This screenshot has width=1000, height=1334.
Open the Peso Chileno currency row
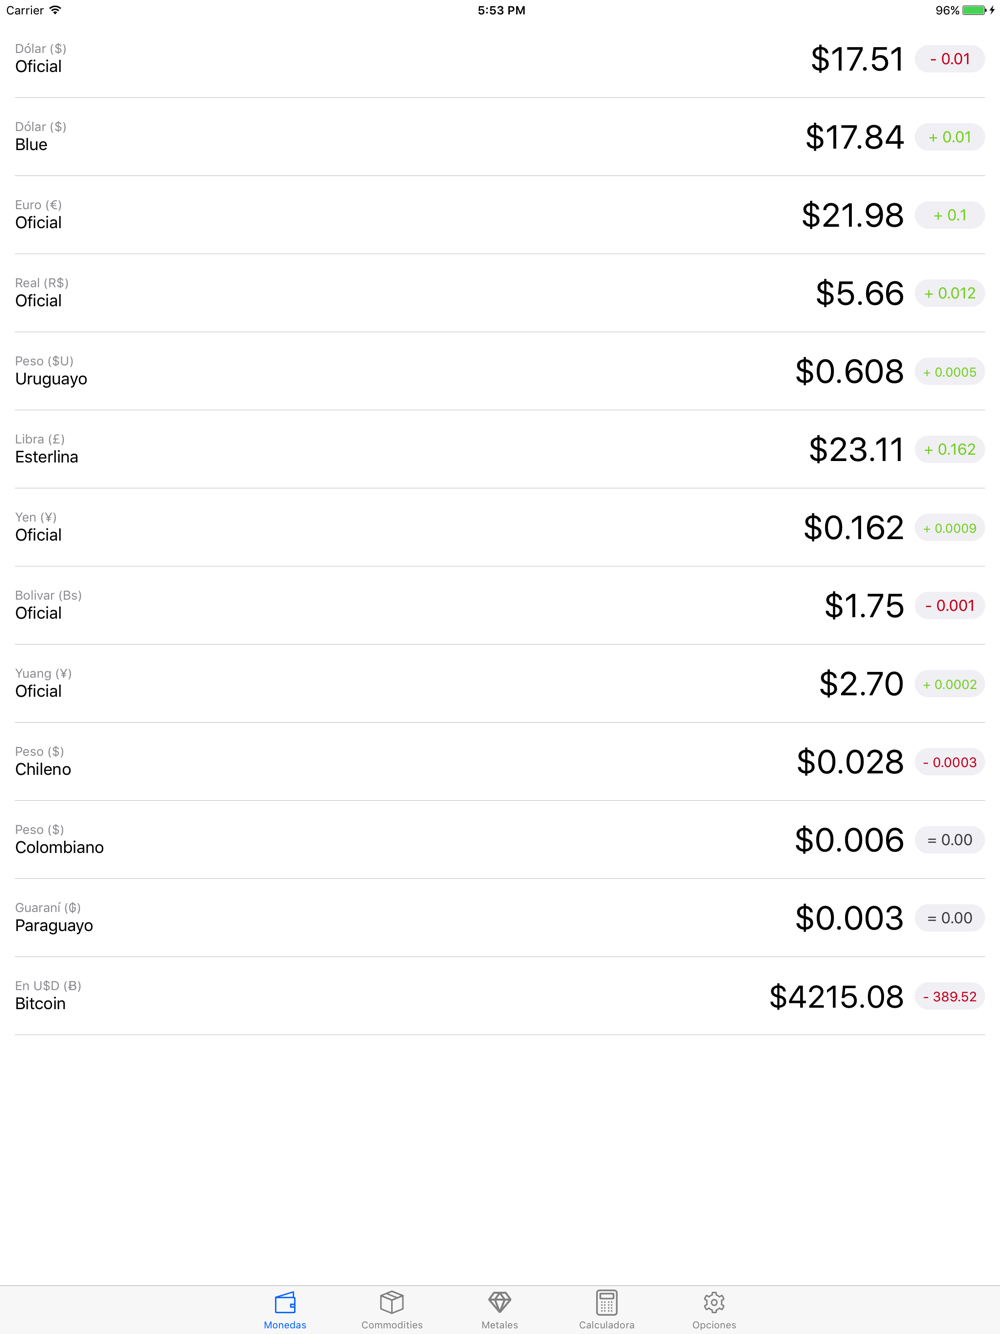click(x=400, y=762)
